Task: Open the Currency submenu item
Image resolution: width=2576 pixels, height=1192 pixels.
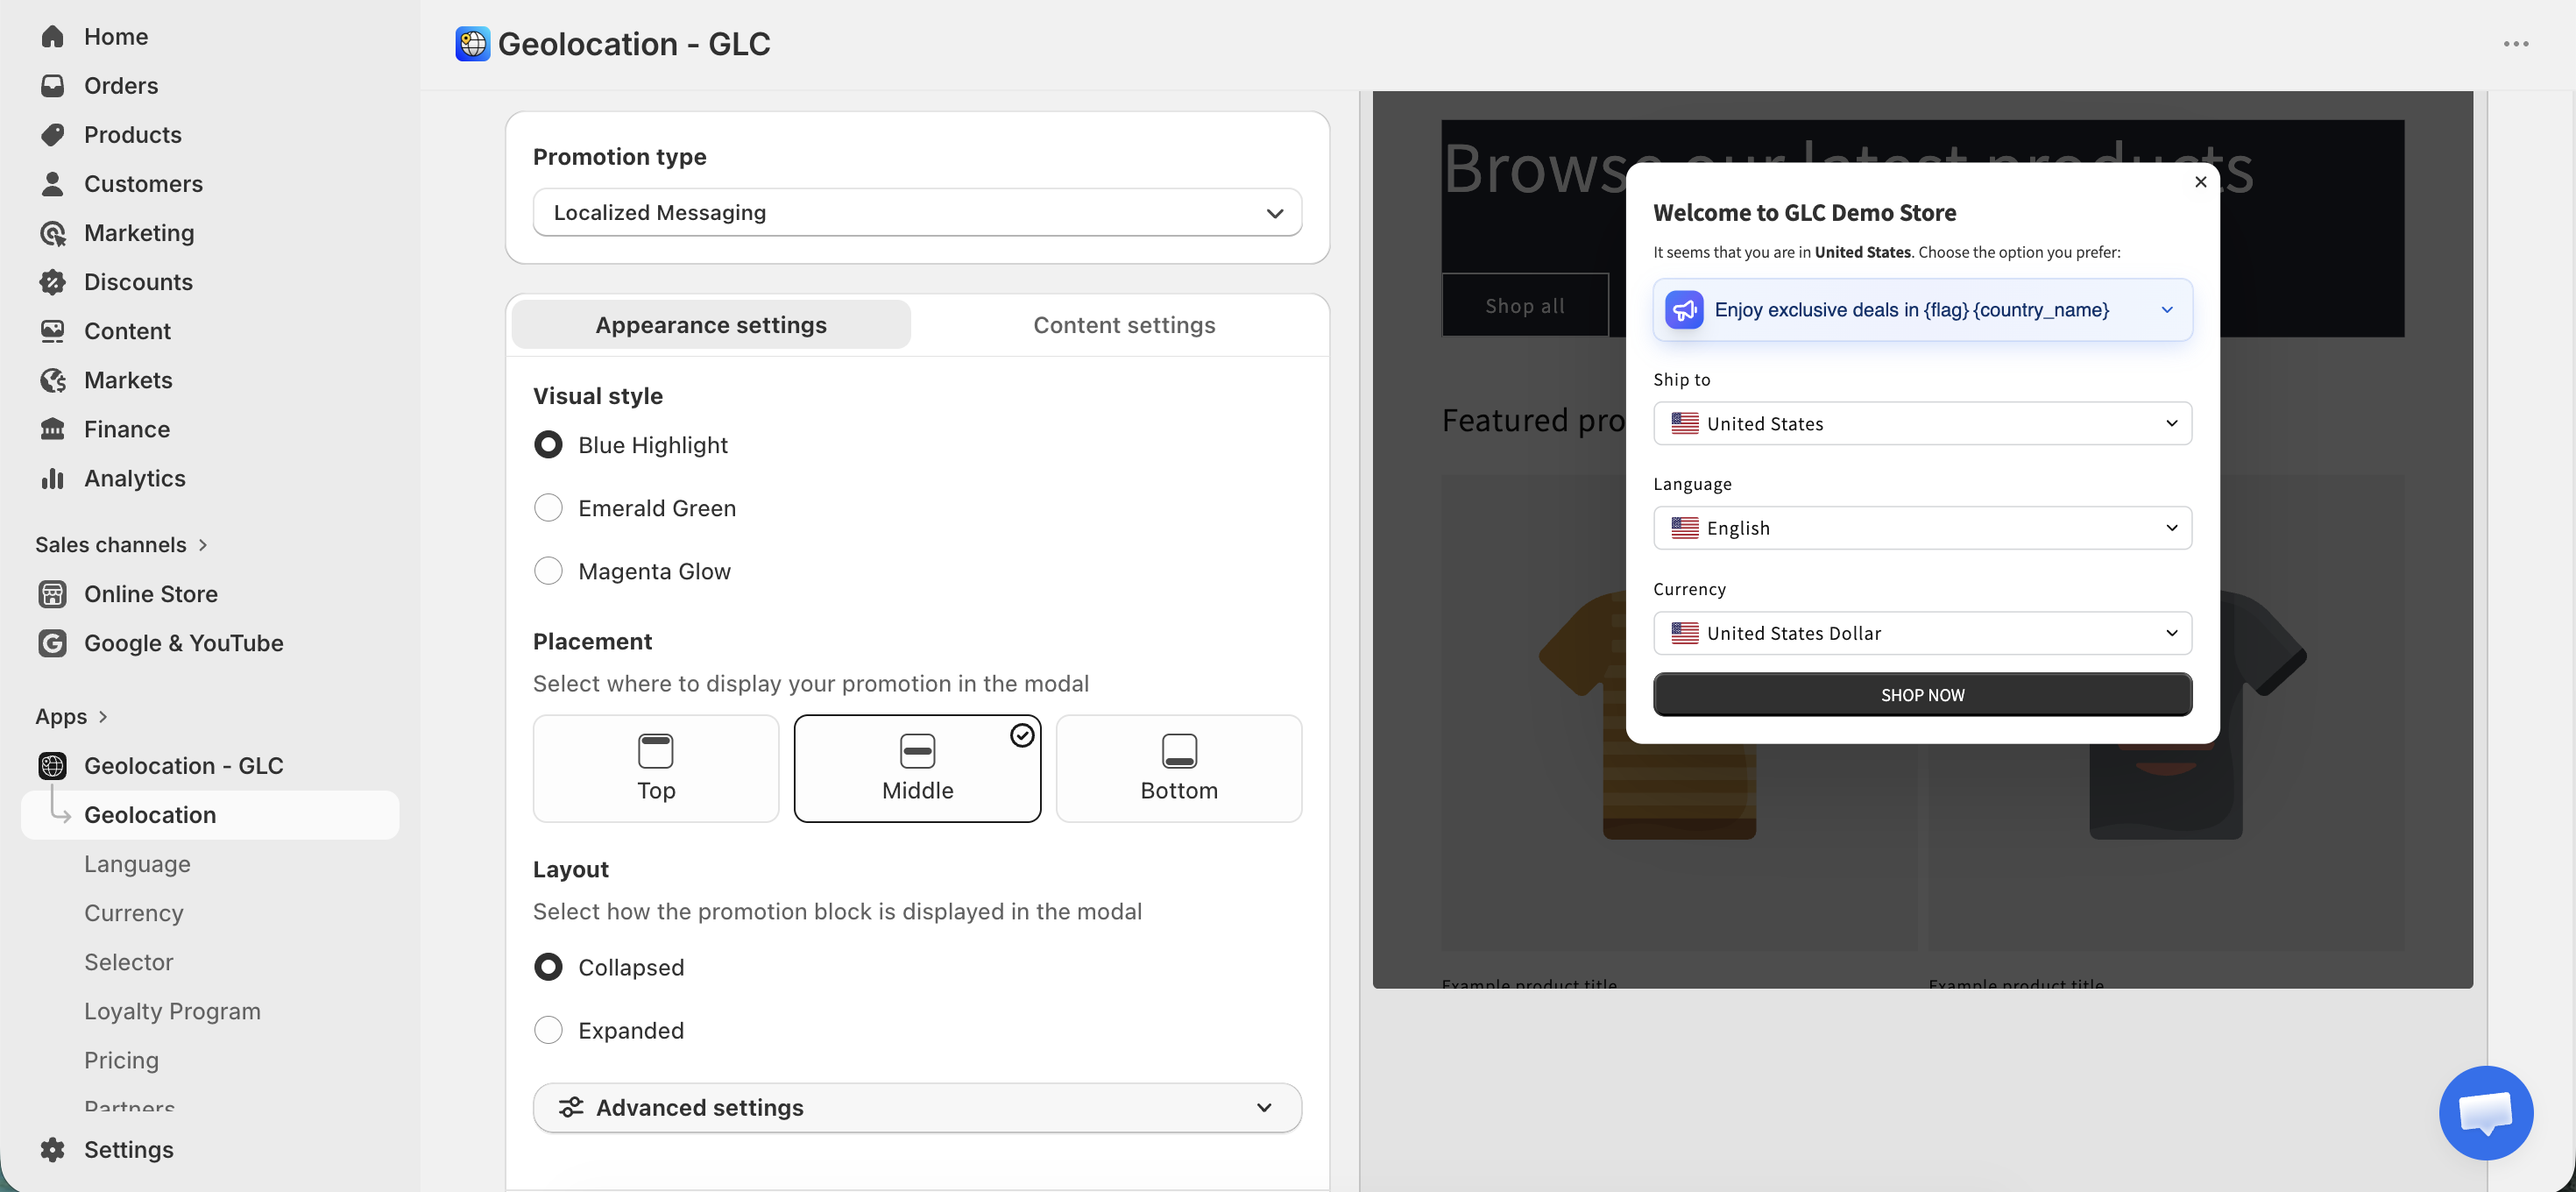Action: point(133,913)
